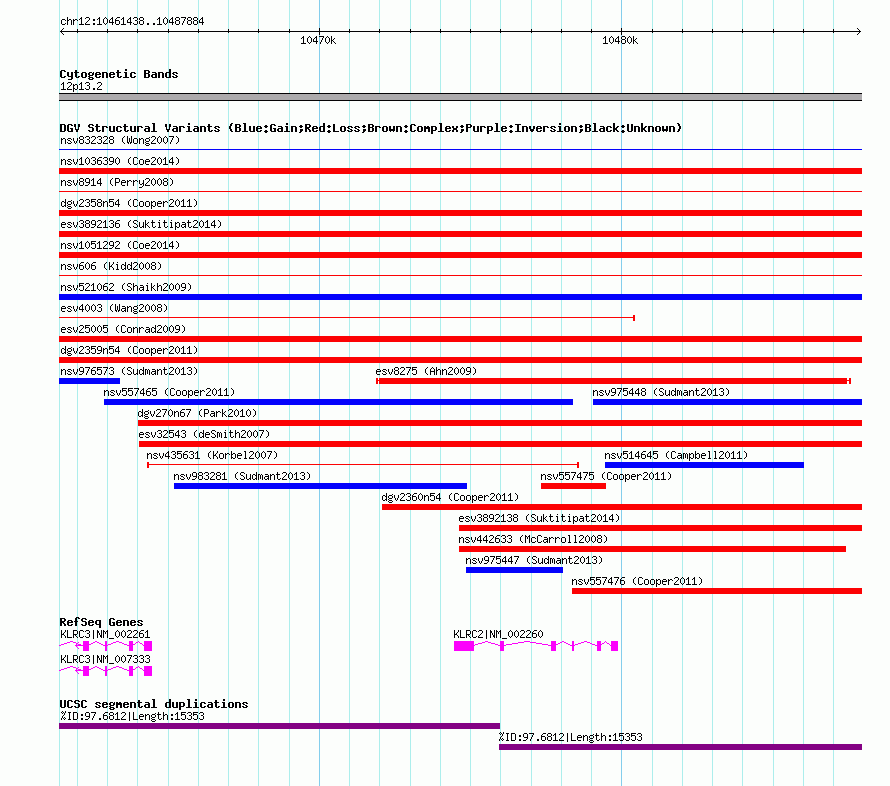
Task: Click the nsv832328 (Wong2007) variant label
Action: [120, 140]
